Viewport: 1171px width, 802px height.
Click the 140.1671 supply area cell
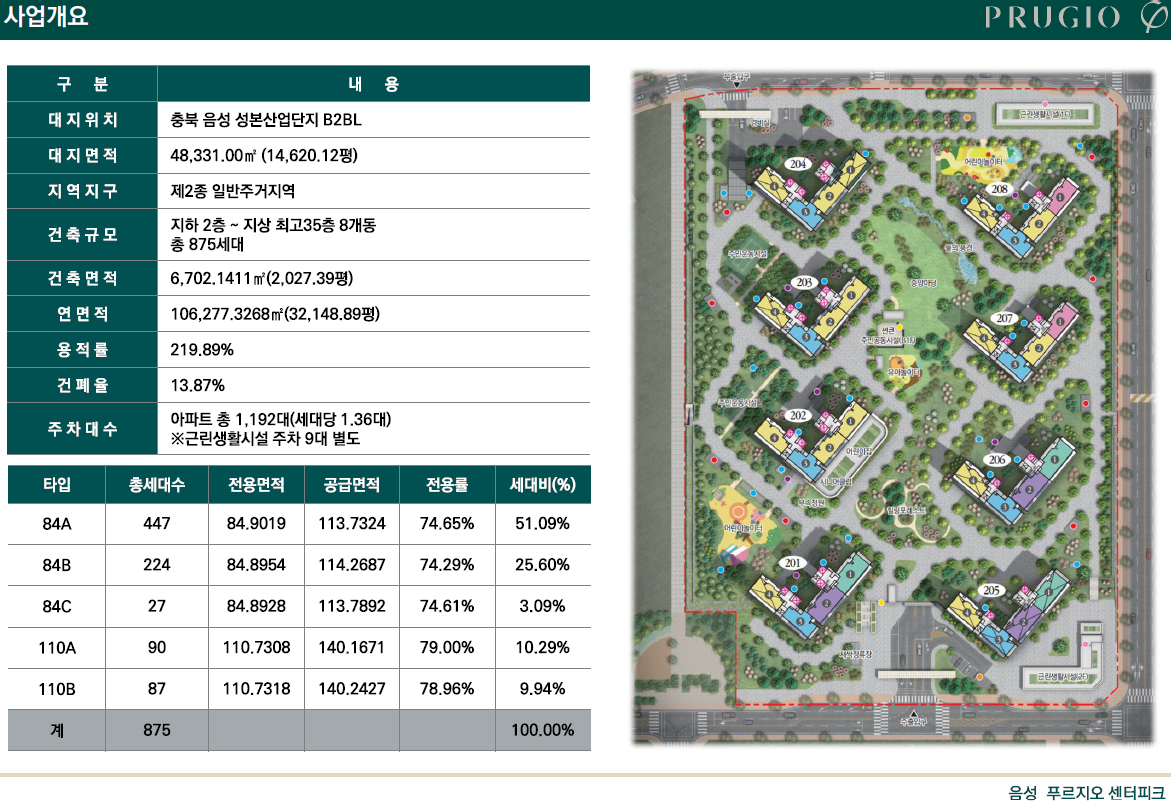click(x=352, y=647)
